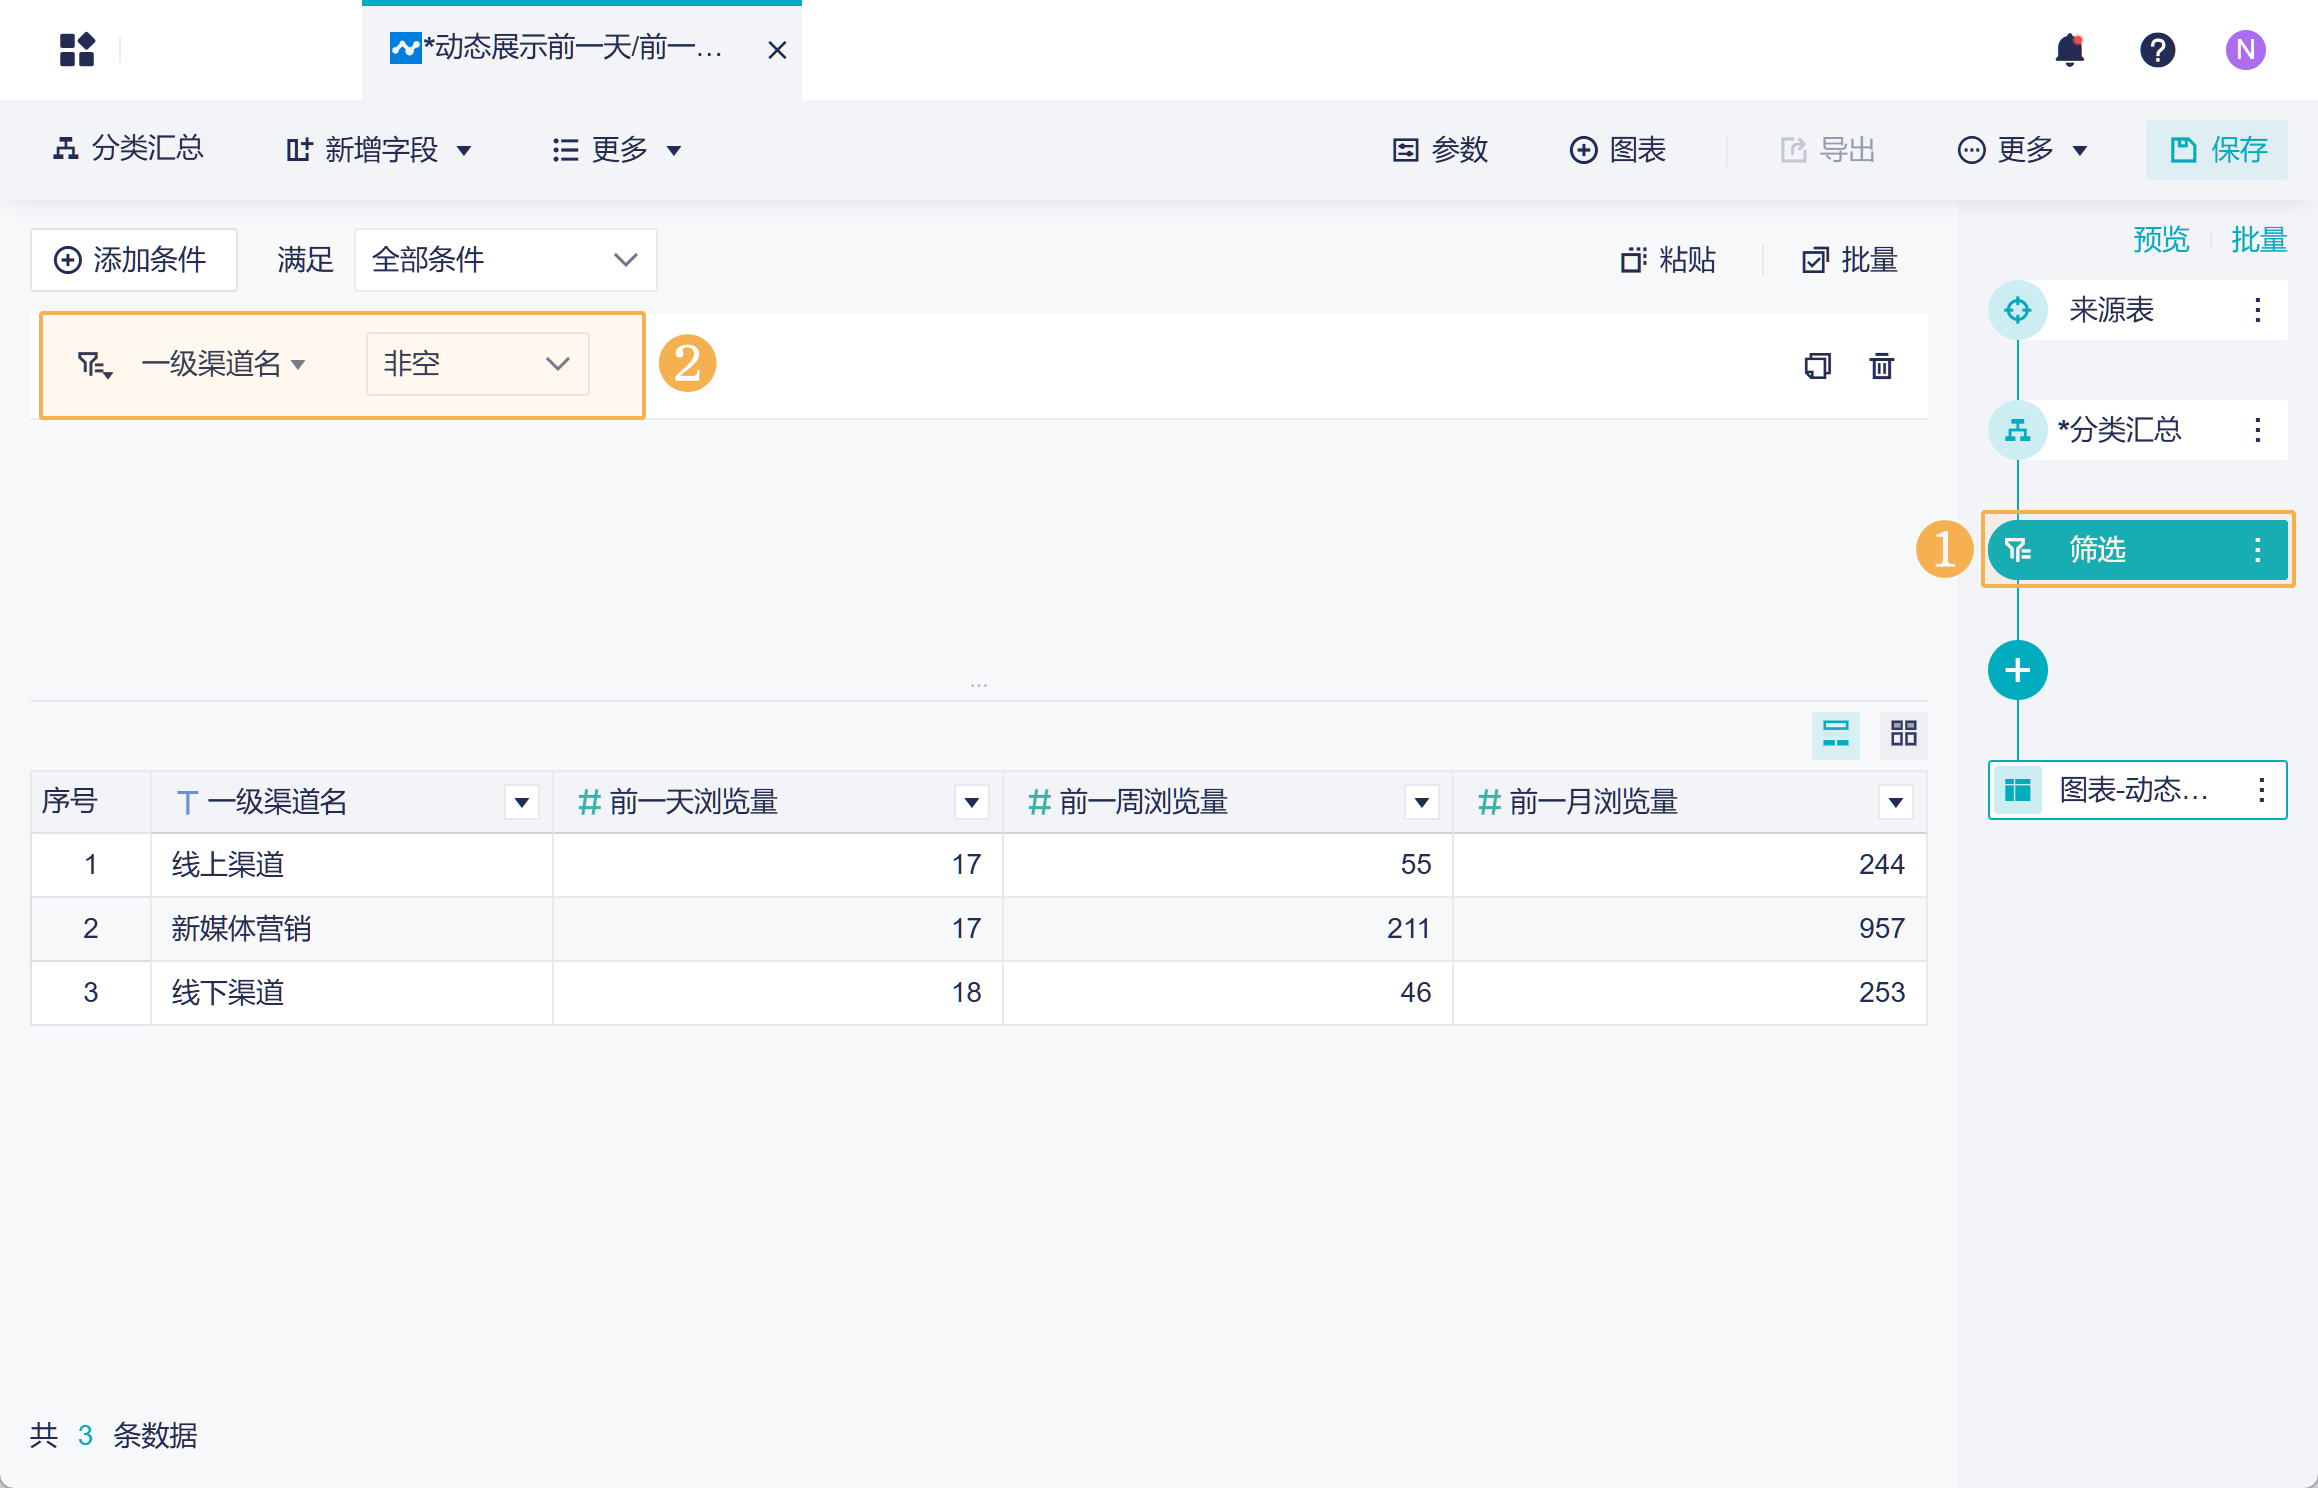This screenshot has width=2318, height=1488.
Task: Delete the filter condition with trash icon
Action: point(1881,366)
